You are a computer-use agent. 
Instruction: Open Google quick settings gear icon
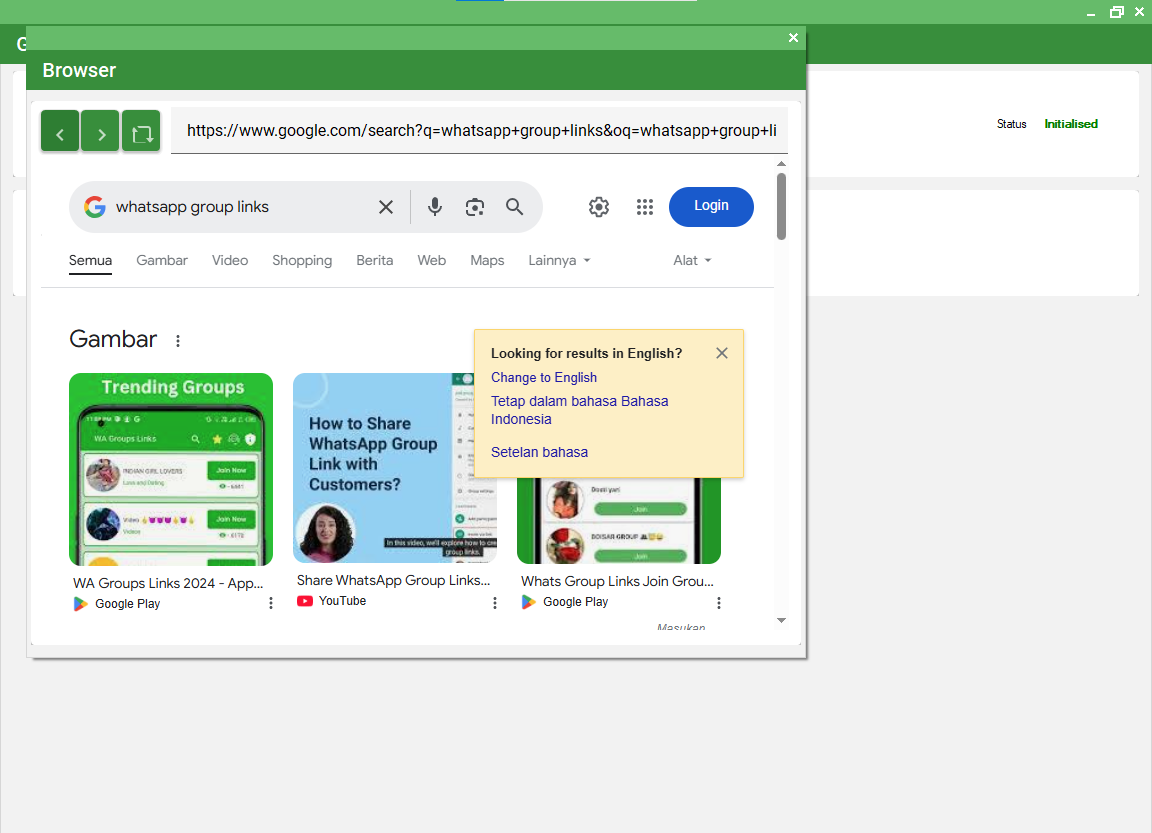click(x=599, y=207)
